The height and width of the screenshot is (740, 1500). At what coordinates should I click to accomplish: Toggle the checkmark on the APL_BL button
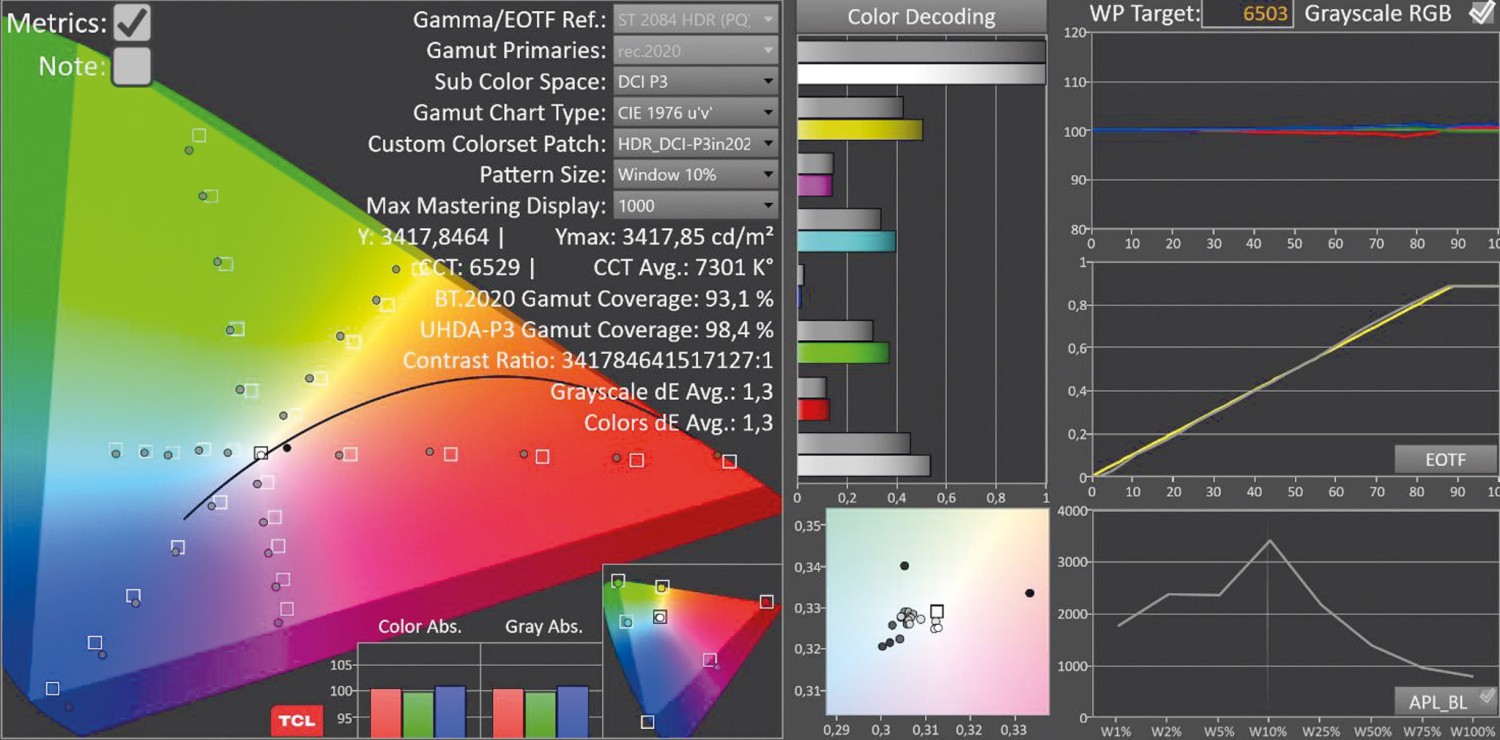[x=1487, y=695]
